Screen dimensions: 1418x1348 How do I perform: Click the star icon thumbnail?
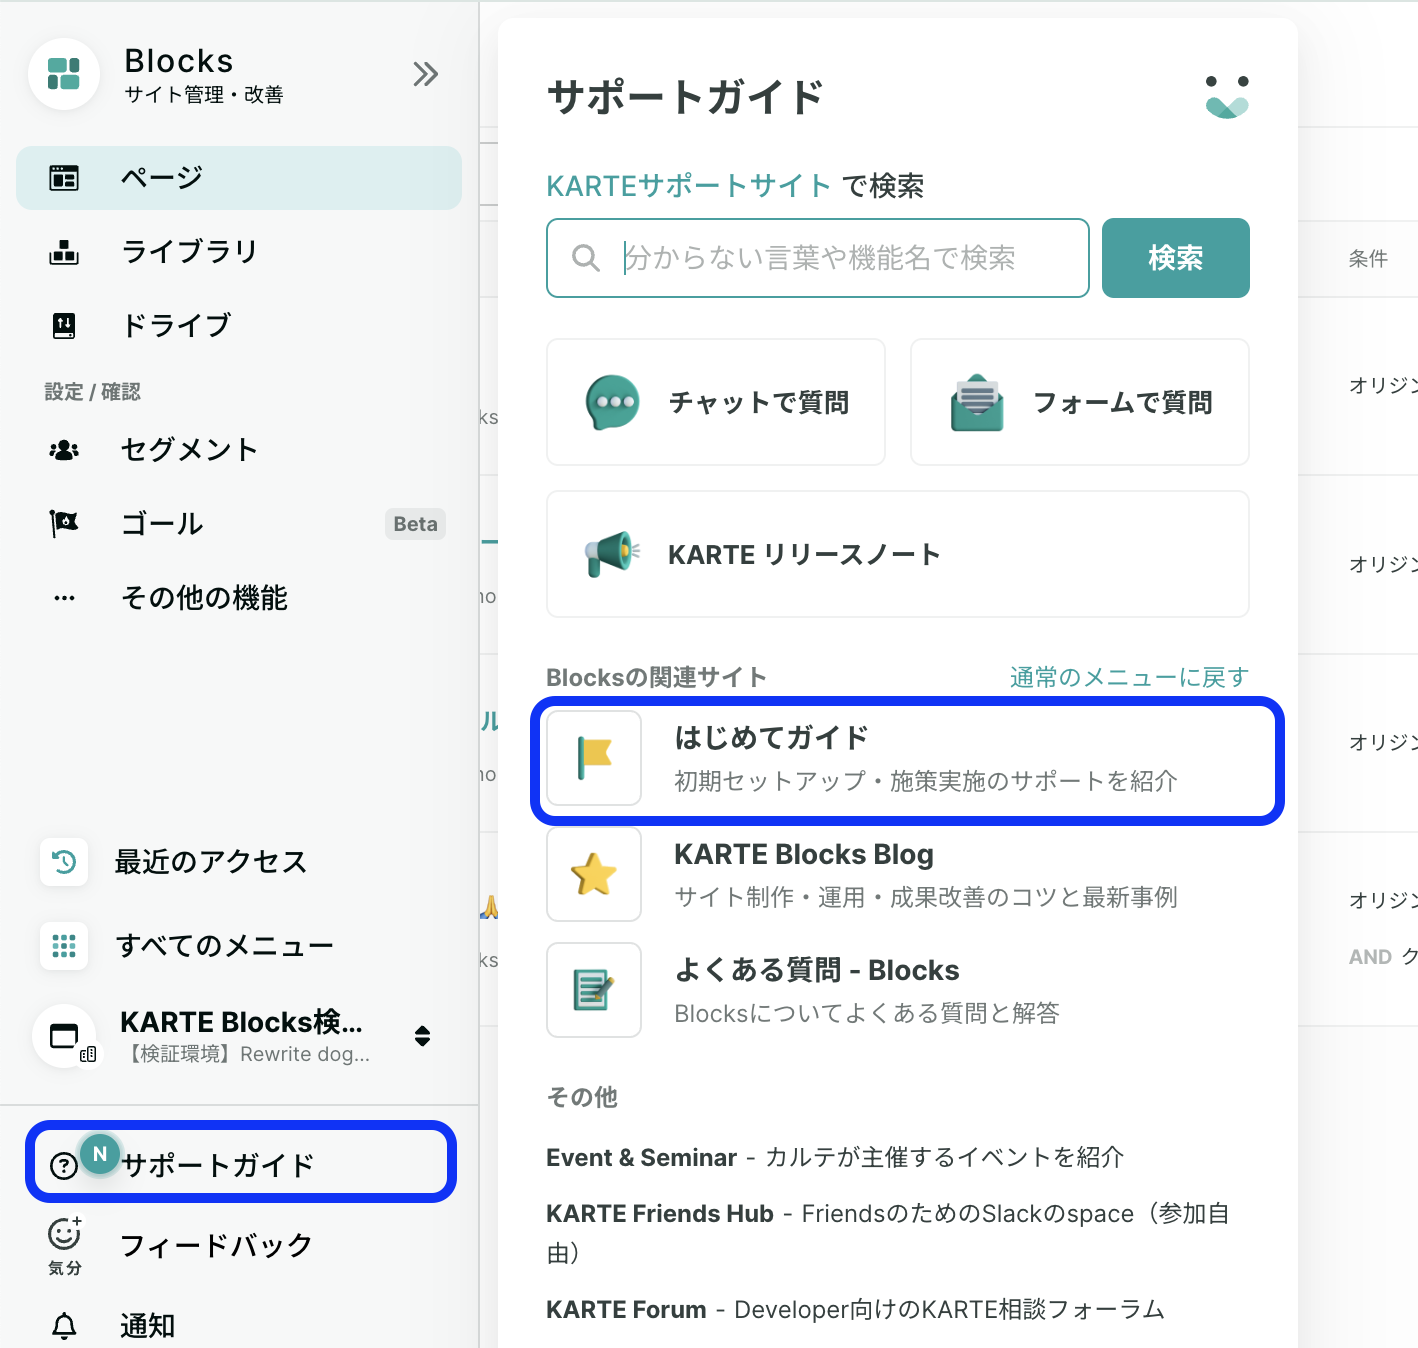[594, 874]
